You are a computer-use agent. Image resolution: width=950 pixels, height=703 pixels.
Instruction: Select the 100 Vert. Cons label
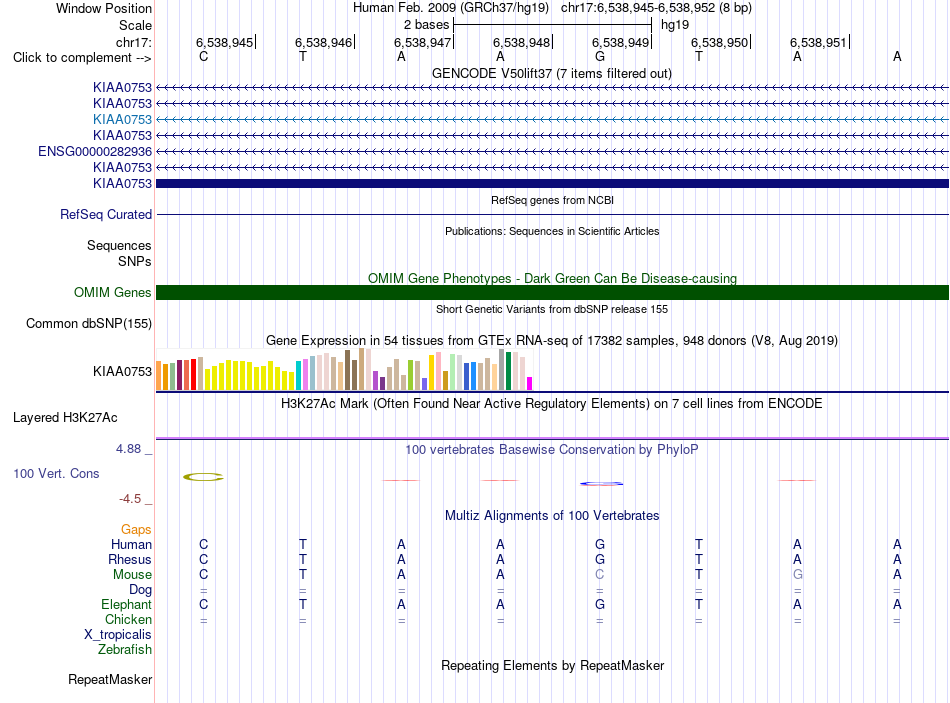coord(56,473)
